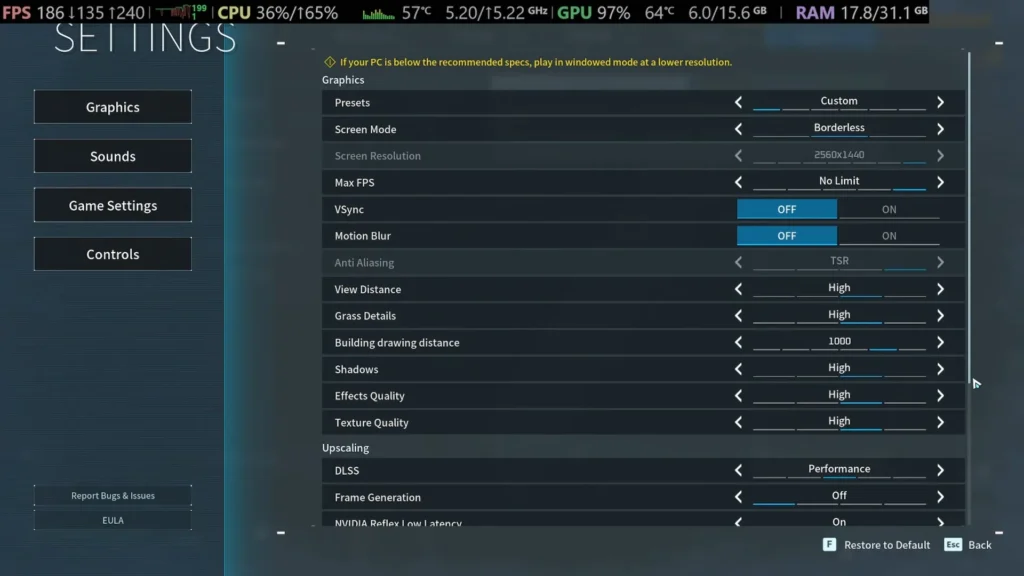Raise Grass Details with right arrow
This screenshot has width=1024, height=576.
point(940,315)
